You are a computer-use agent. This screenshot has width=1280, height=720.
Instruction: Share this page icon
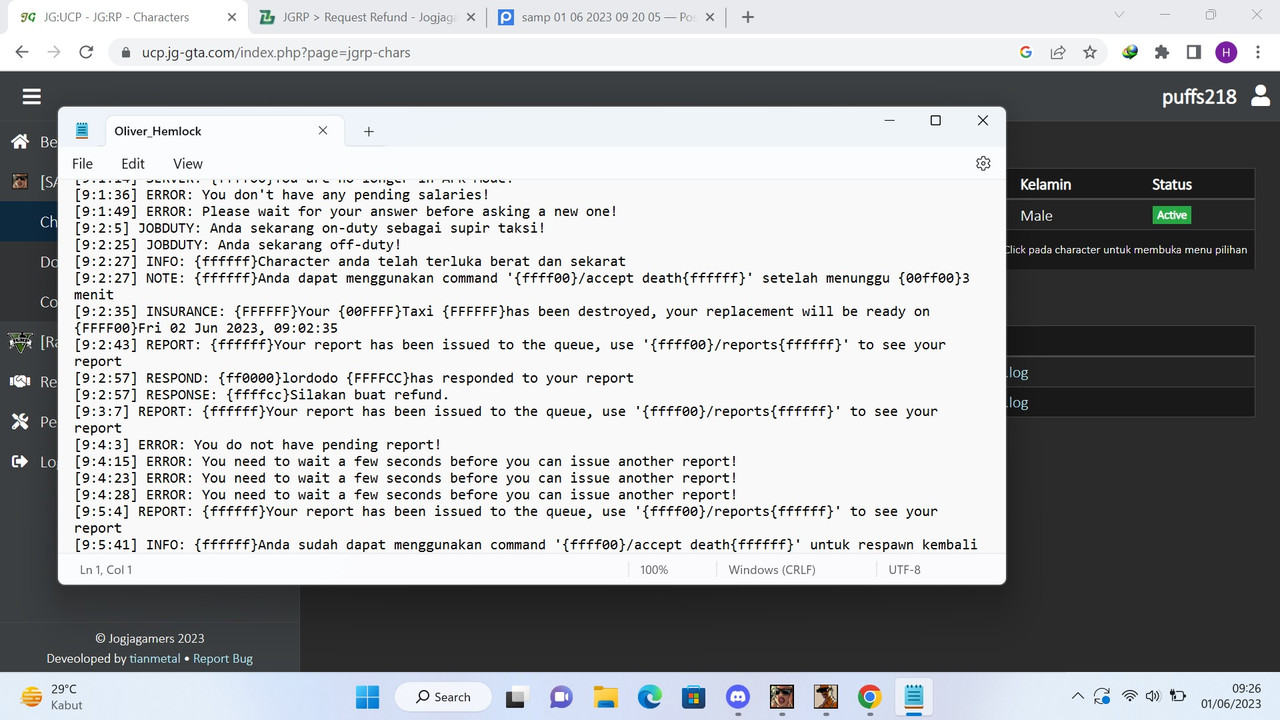point(1058,52)
